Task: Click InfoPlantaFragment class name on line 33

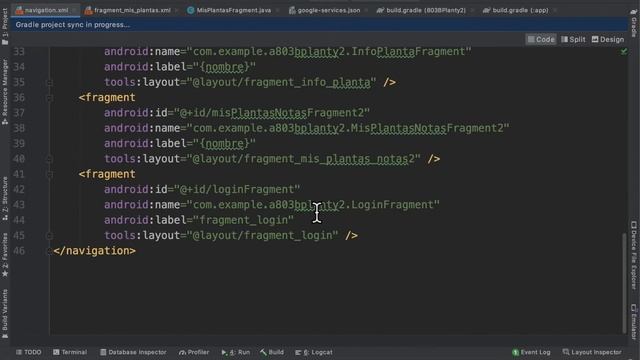Action: [408, 52]
